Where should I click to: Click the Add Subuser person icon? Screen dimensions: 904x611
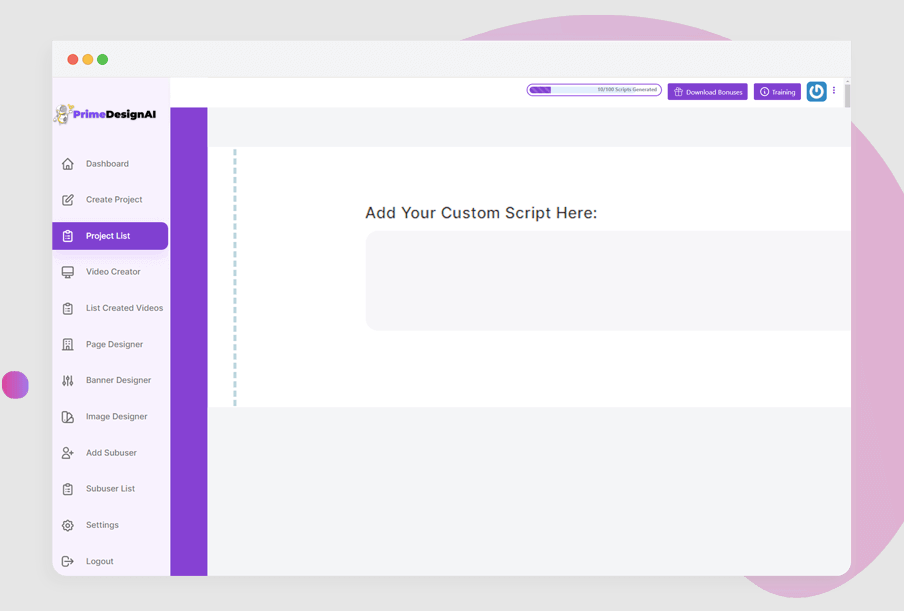[67, 452]
